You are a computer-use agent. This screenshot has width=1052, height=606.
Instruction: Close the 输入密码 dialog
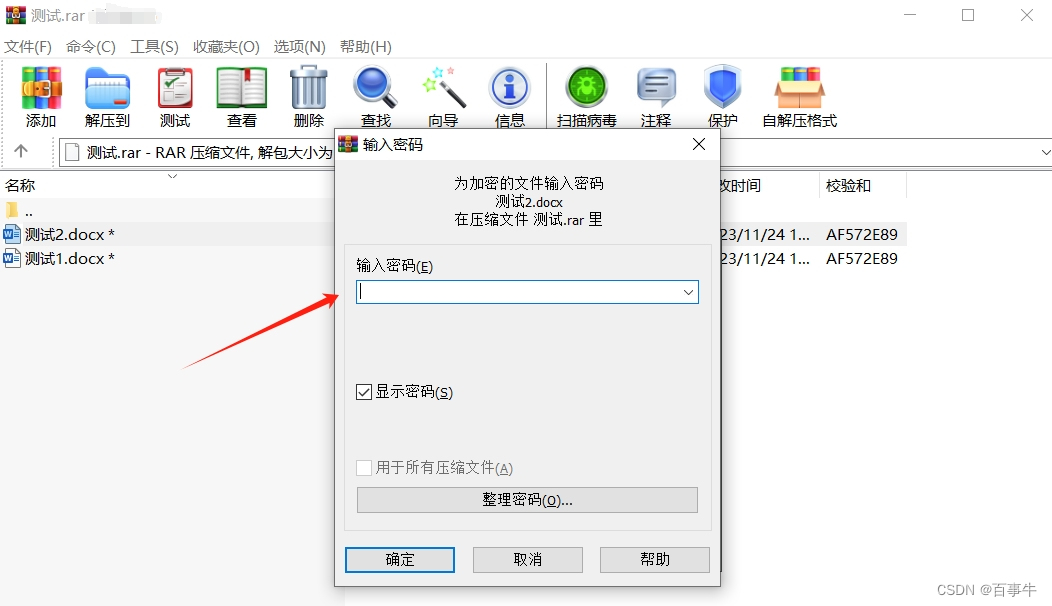(x=699, y=144)
